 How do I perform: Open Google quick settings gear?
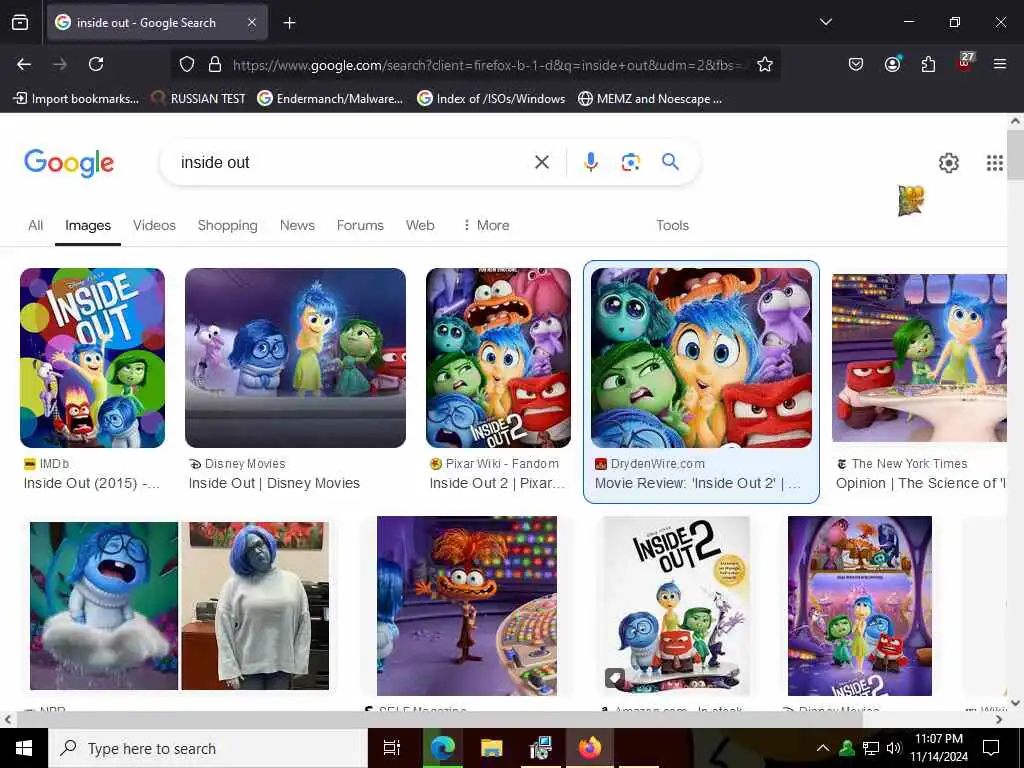[948, 163]
